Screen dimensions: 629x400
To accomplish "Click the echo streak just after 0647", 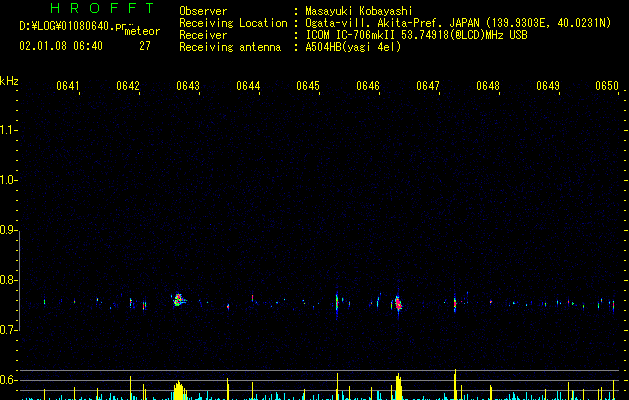I will tap(455, 303).
